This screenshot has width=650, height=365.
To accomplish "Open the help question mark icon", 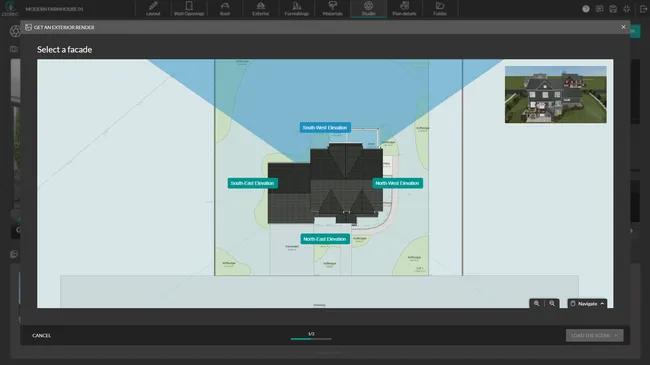I will point(586,9).
